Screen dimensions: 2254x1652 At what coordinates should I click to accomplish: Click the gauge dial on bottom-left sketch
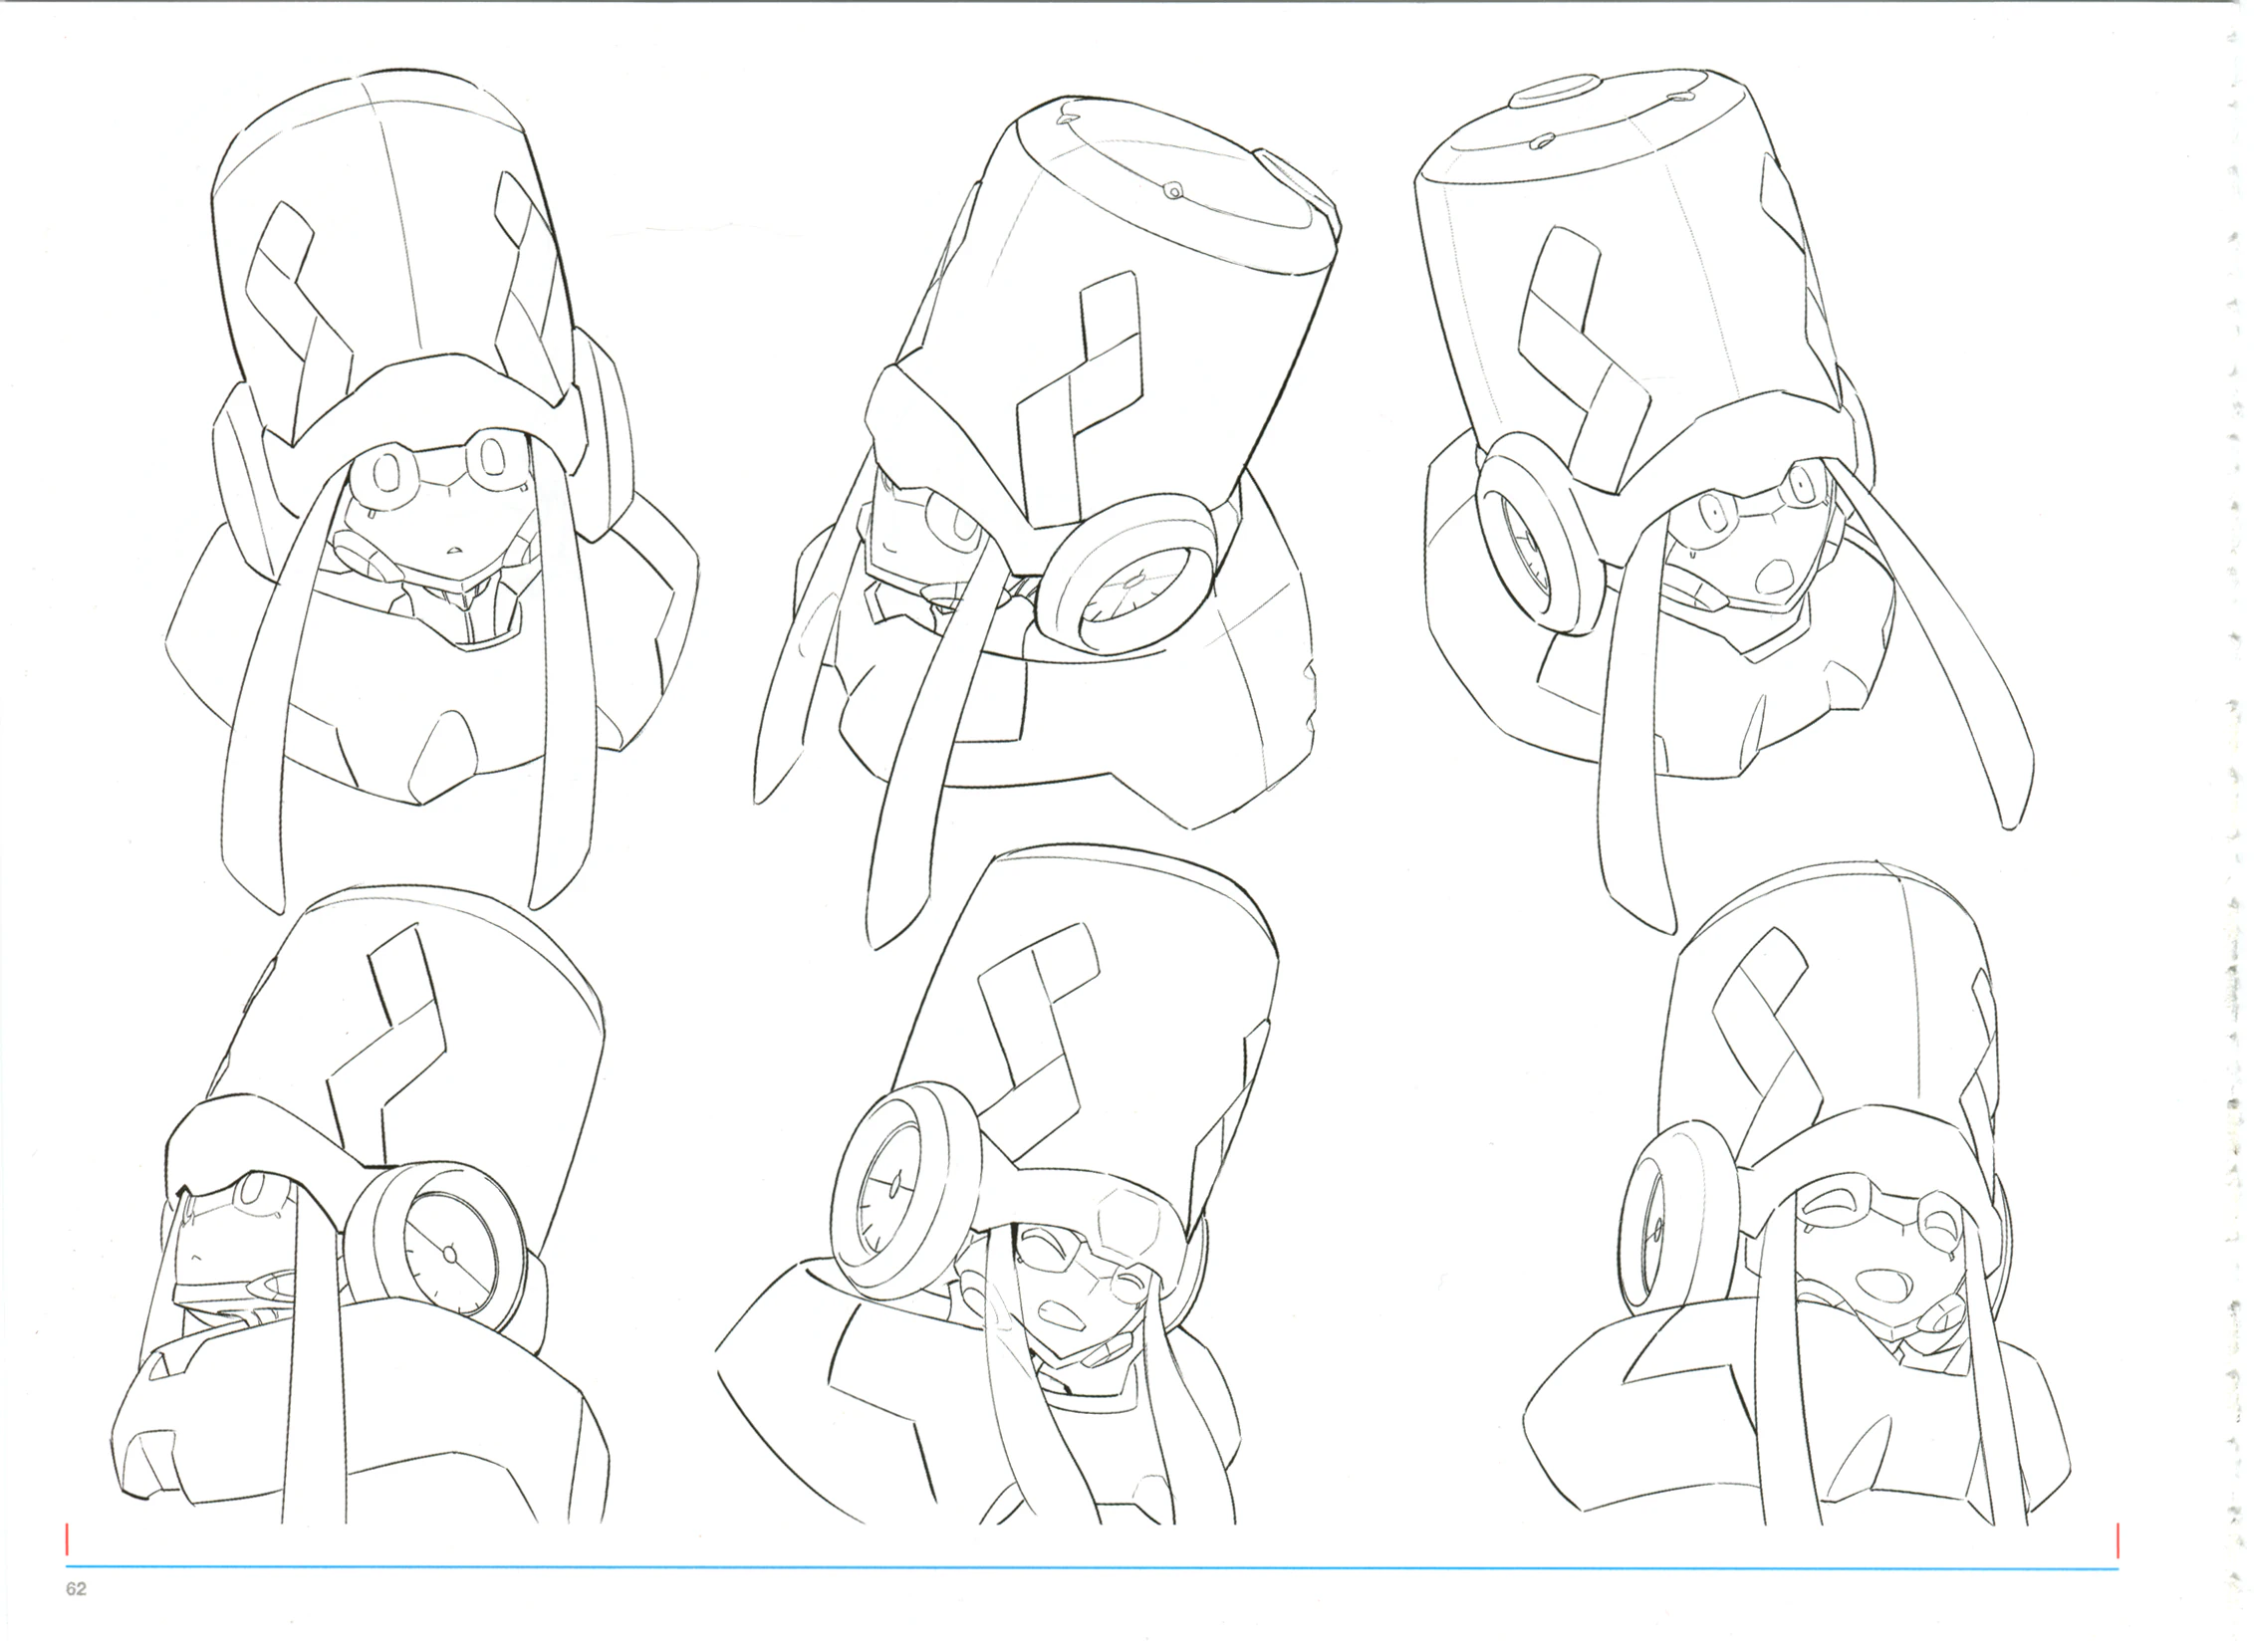coord(449,1254)
